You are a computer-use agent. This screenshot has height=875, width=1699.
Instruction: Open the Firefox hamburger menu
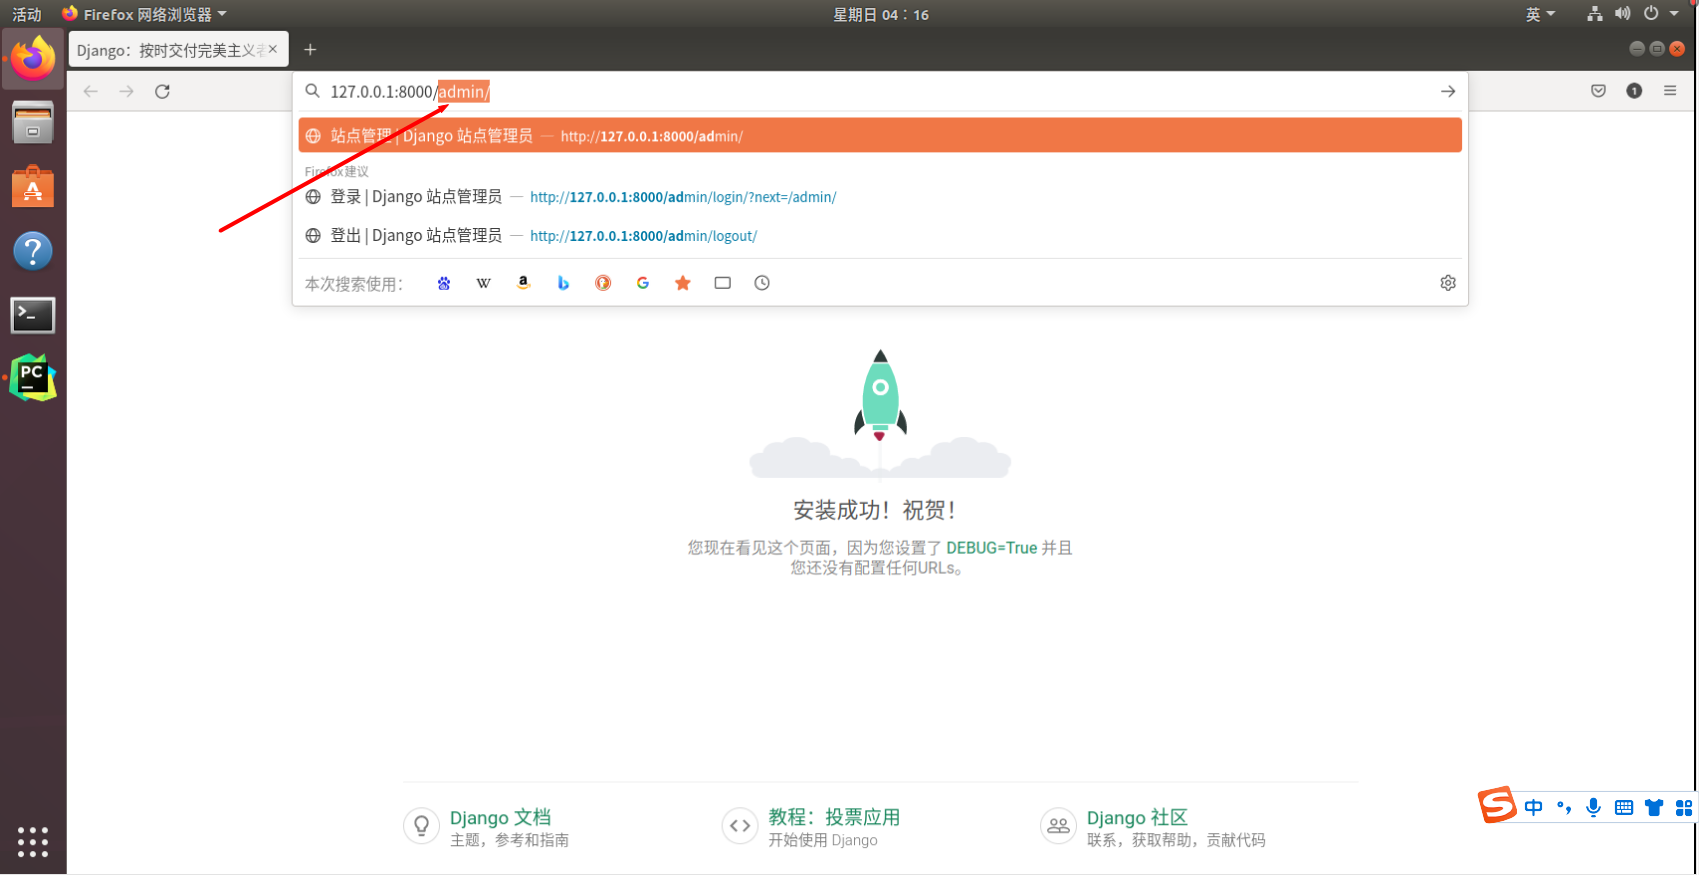tap(1670, 91)
